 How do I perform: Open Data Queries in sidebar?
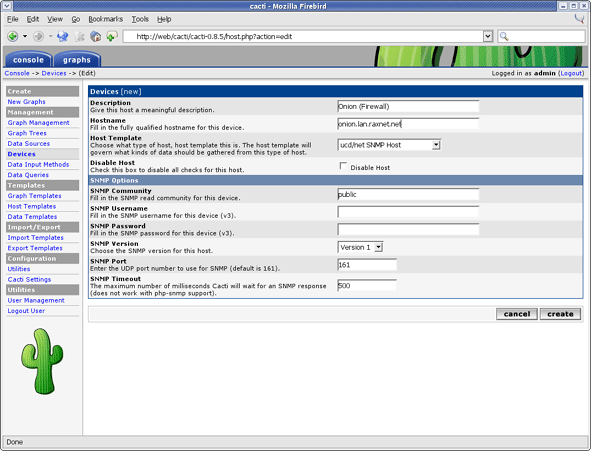point(28,175)
